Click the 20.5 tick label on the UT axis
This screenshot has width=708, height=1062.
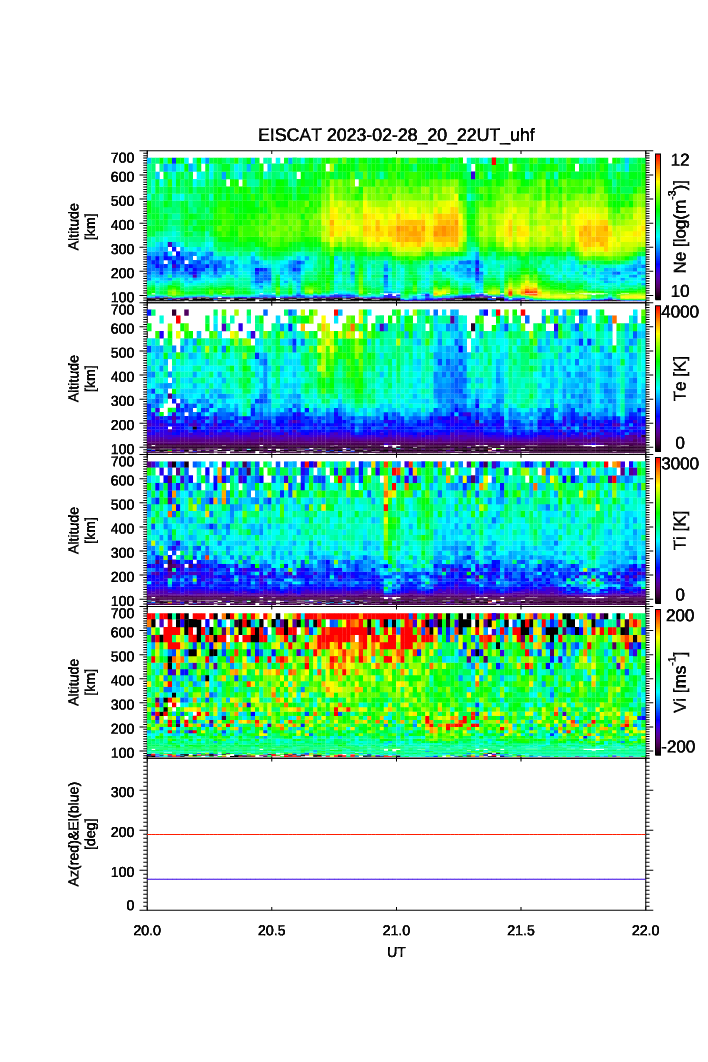click(x=272, y=930)
